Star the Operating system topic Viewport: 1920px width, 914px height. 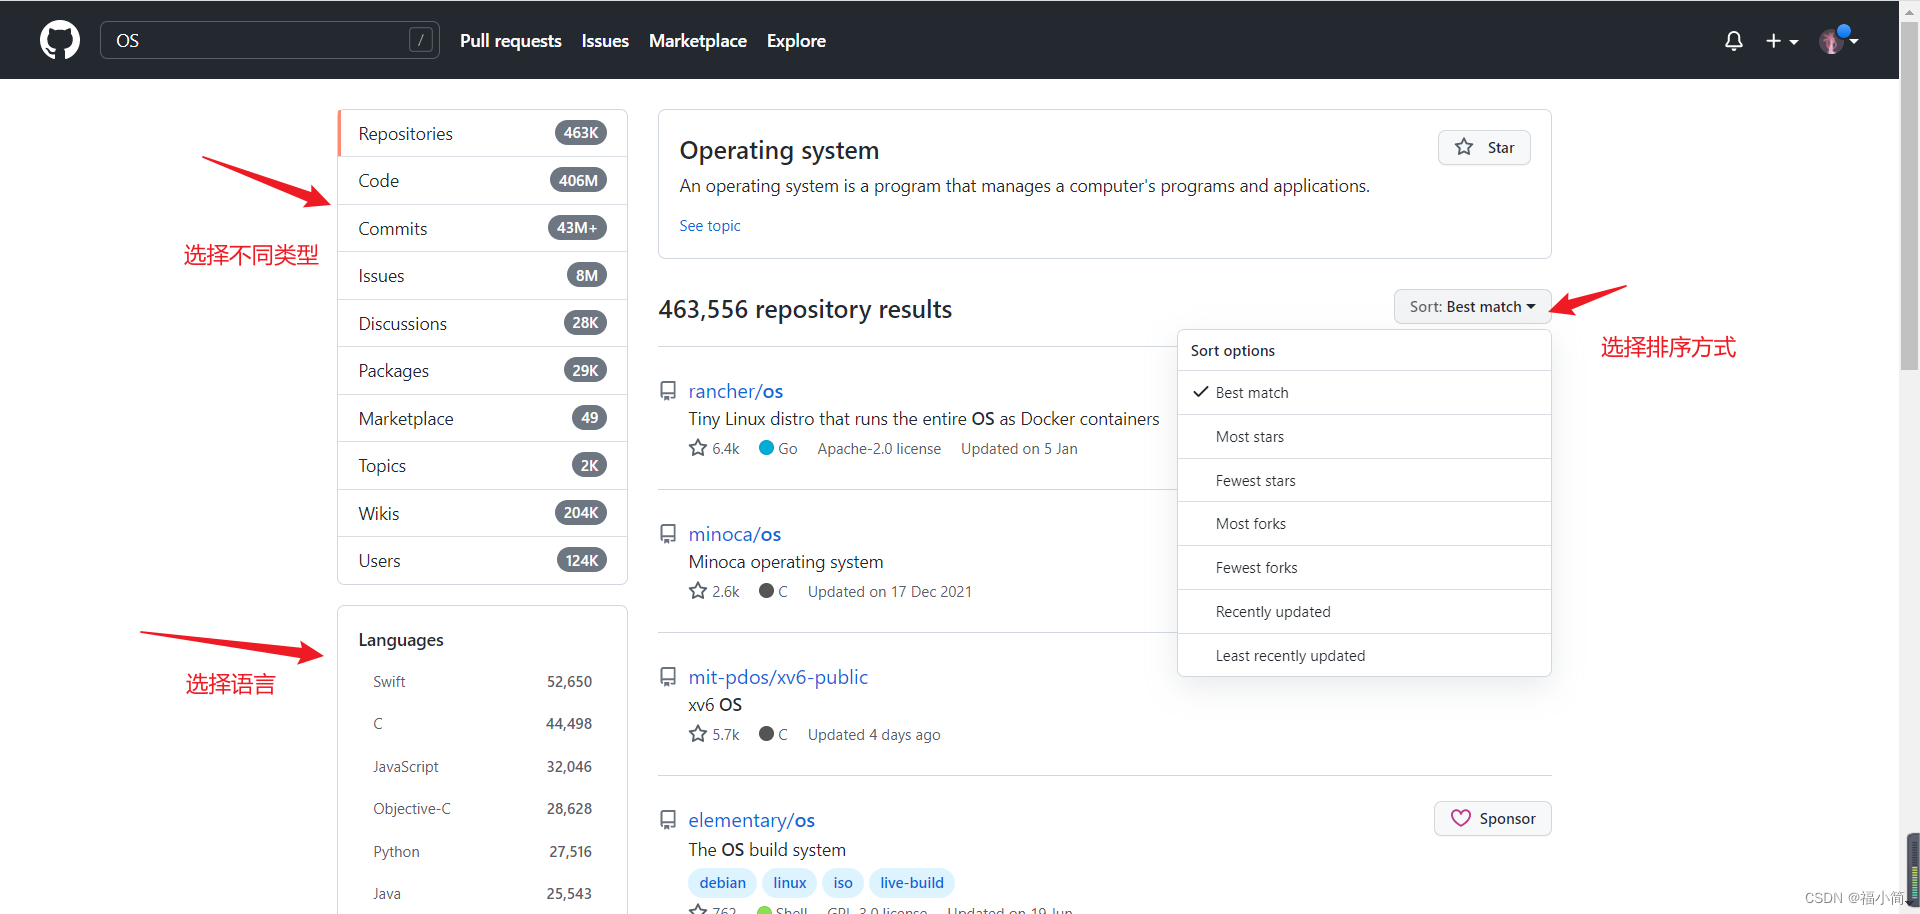pyautogui.click(x=1484, y=147)
